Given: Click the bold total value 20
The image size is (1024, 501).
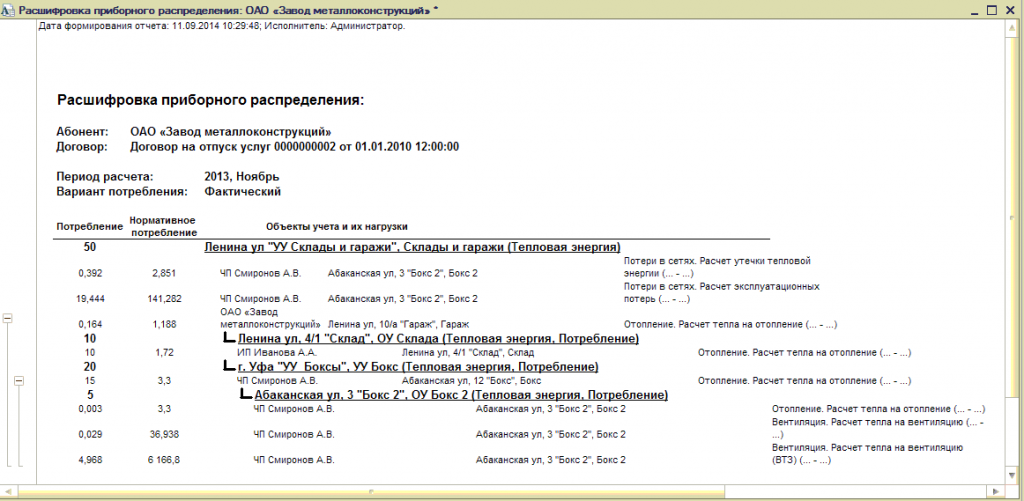Looking at the screenshot, I should click(x=90, y=367).
